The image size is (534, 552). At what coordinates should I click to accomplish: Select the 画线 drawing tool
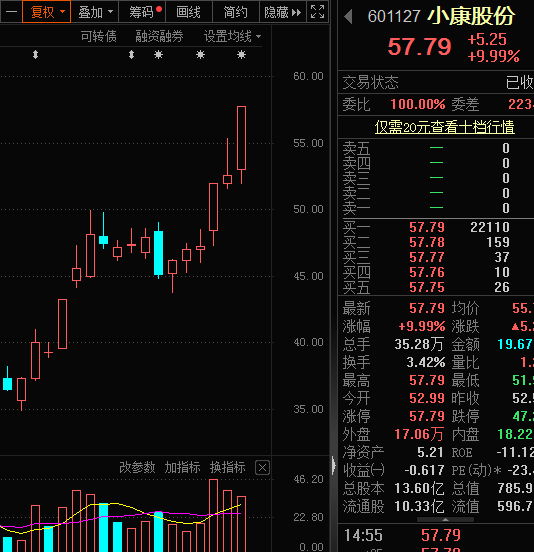click(x=189, y=12)
